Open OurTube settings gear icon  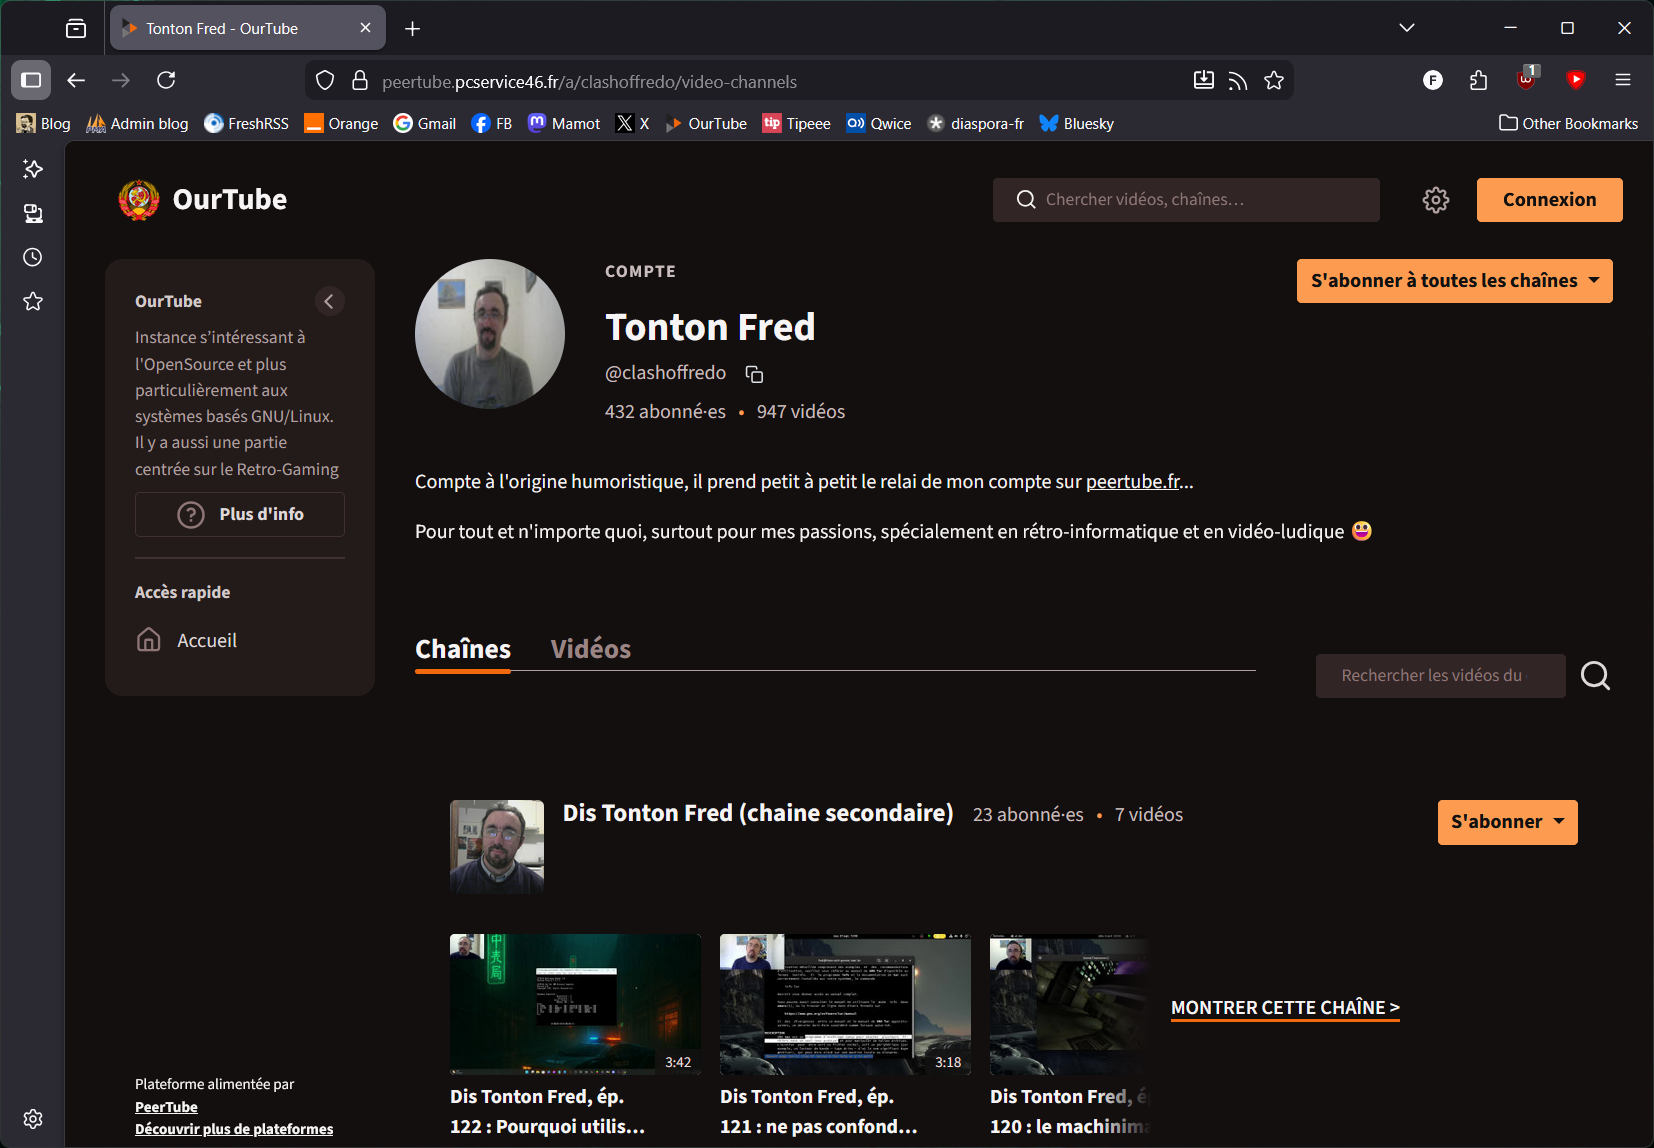tap(1435, 200)
